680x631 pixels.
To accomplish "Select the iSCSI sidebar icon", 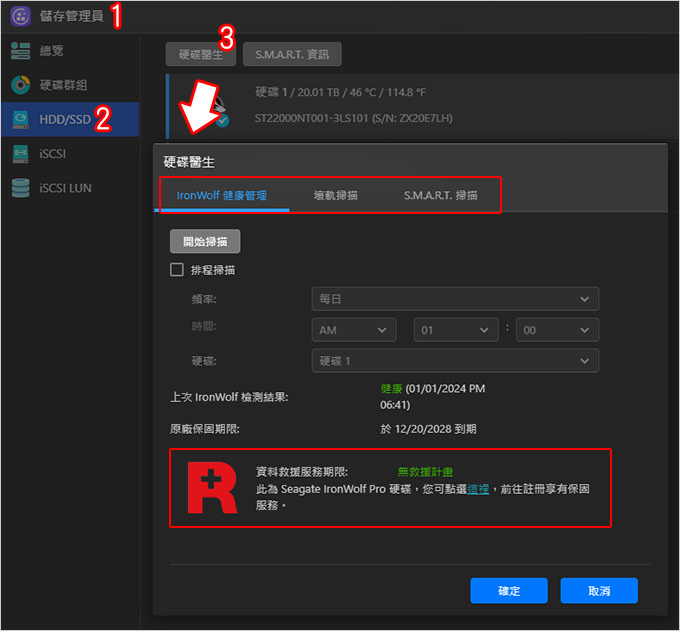I will click(x=20, y=154).
